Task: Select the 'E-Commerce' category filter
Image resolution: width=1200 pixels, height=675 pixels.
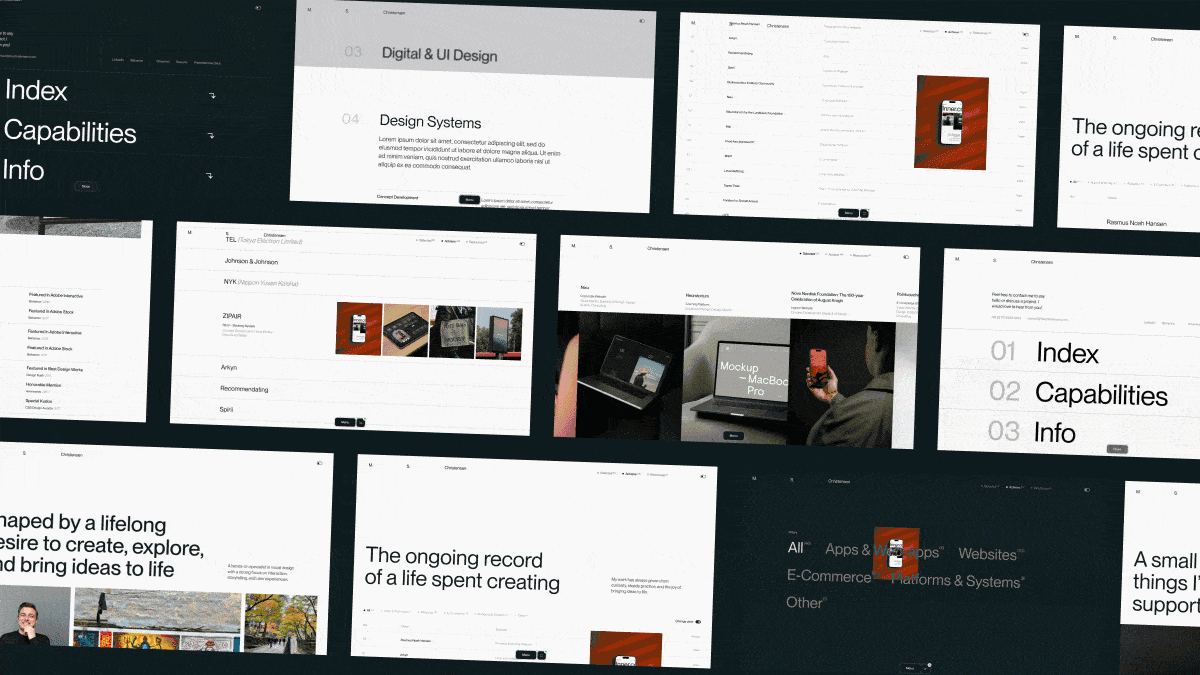Action: pyautogui.click(x=829, y=576)
